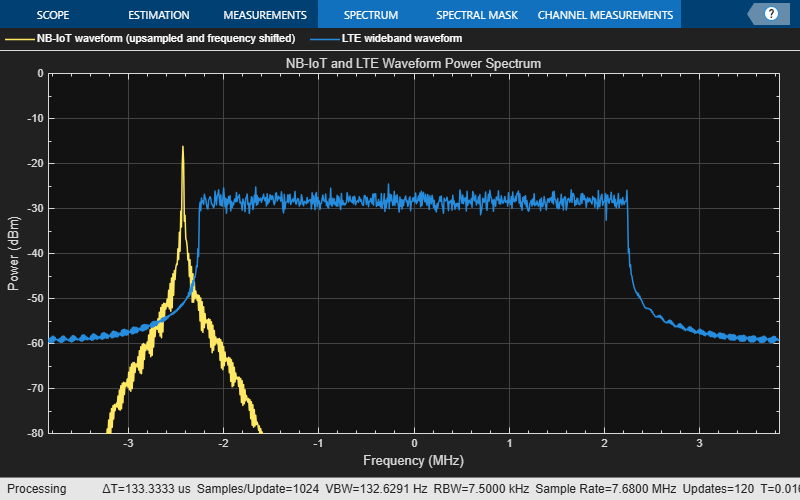Click the plot title NB-IoT and LTE Waveform Power Spectrum
The height and width of the screenshot is (500, 800).
413,63
